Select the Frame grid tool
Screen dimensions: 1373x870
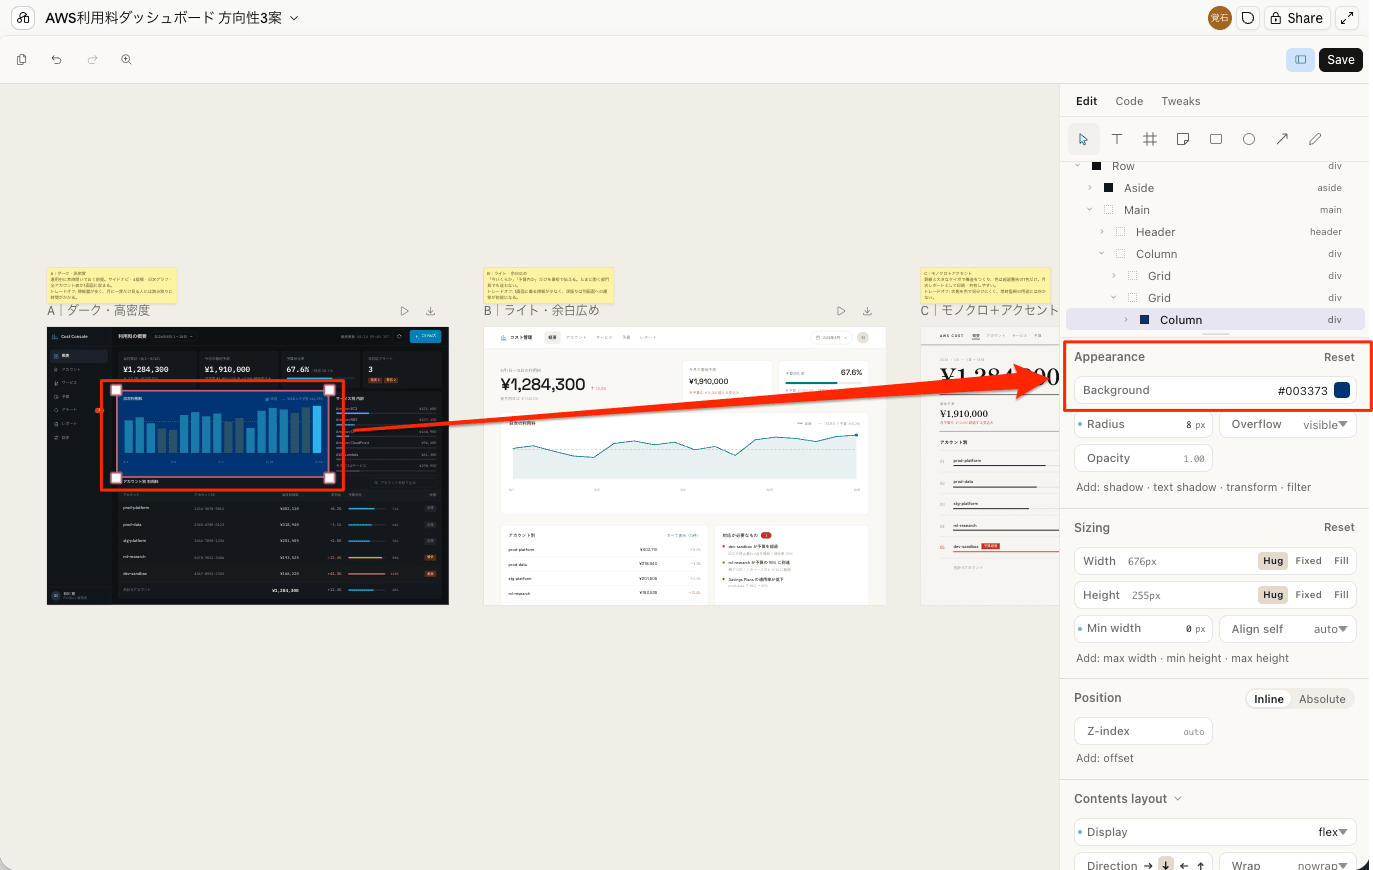[1150, 139]
